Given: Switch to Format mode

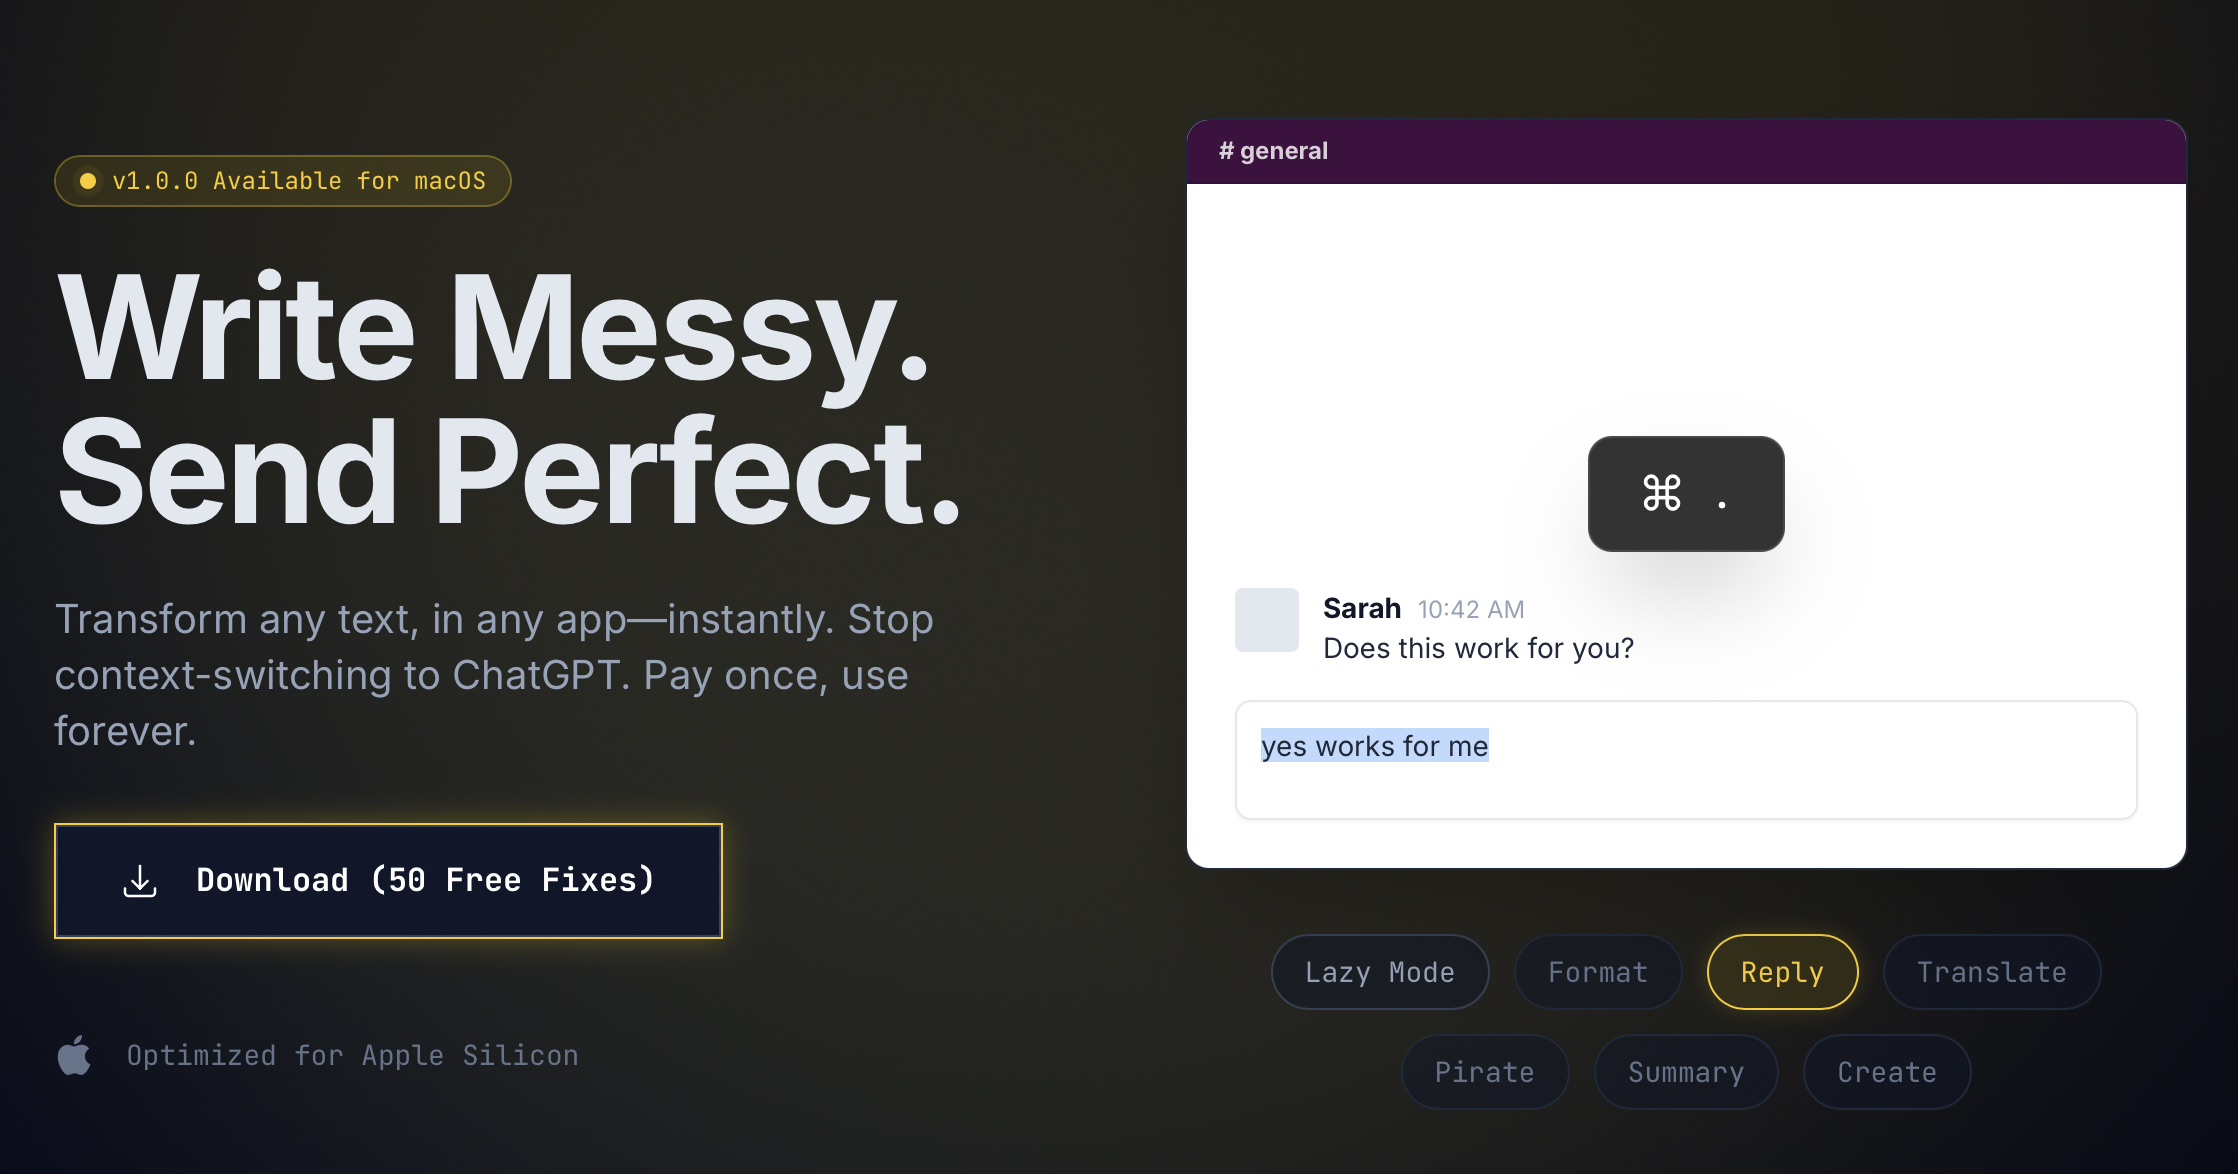Looking at the screenshot, I should pos(1597,971).
